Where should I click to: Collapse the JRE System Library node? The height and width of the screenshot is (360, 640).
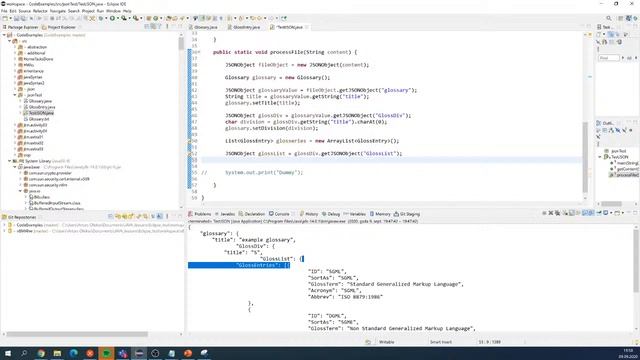[10, 161]
